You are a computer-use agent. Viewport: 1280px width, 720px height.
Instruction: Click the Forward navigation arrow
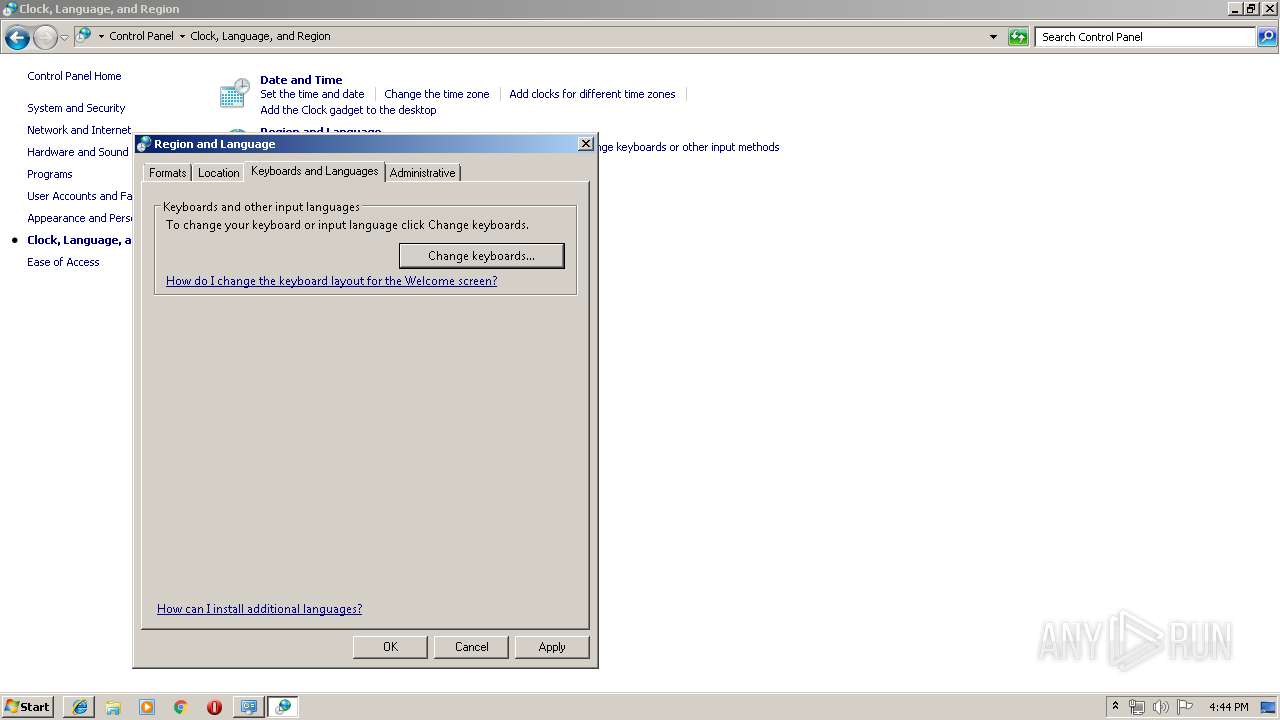[45, 38]
